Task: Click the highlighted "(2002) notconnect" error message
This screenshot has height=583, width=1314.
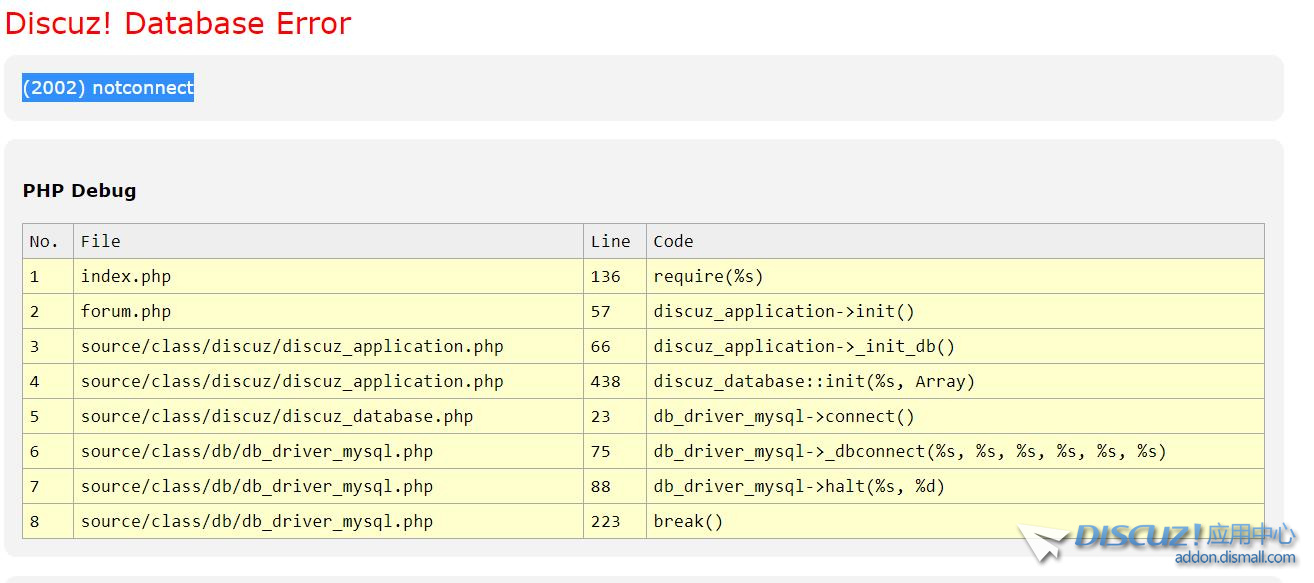Action: tap(108, 88)
